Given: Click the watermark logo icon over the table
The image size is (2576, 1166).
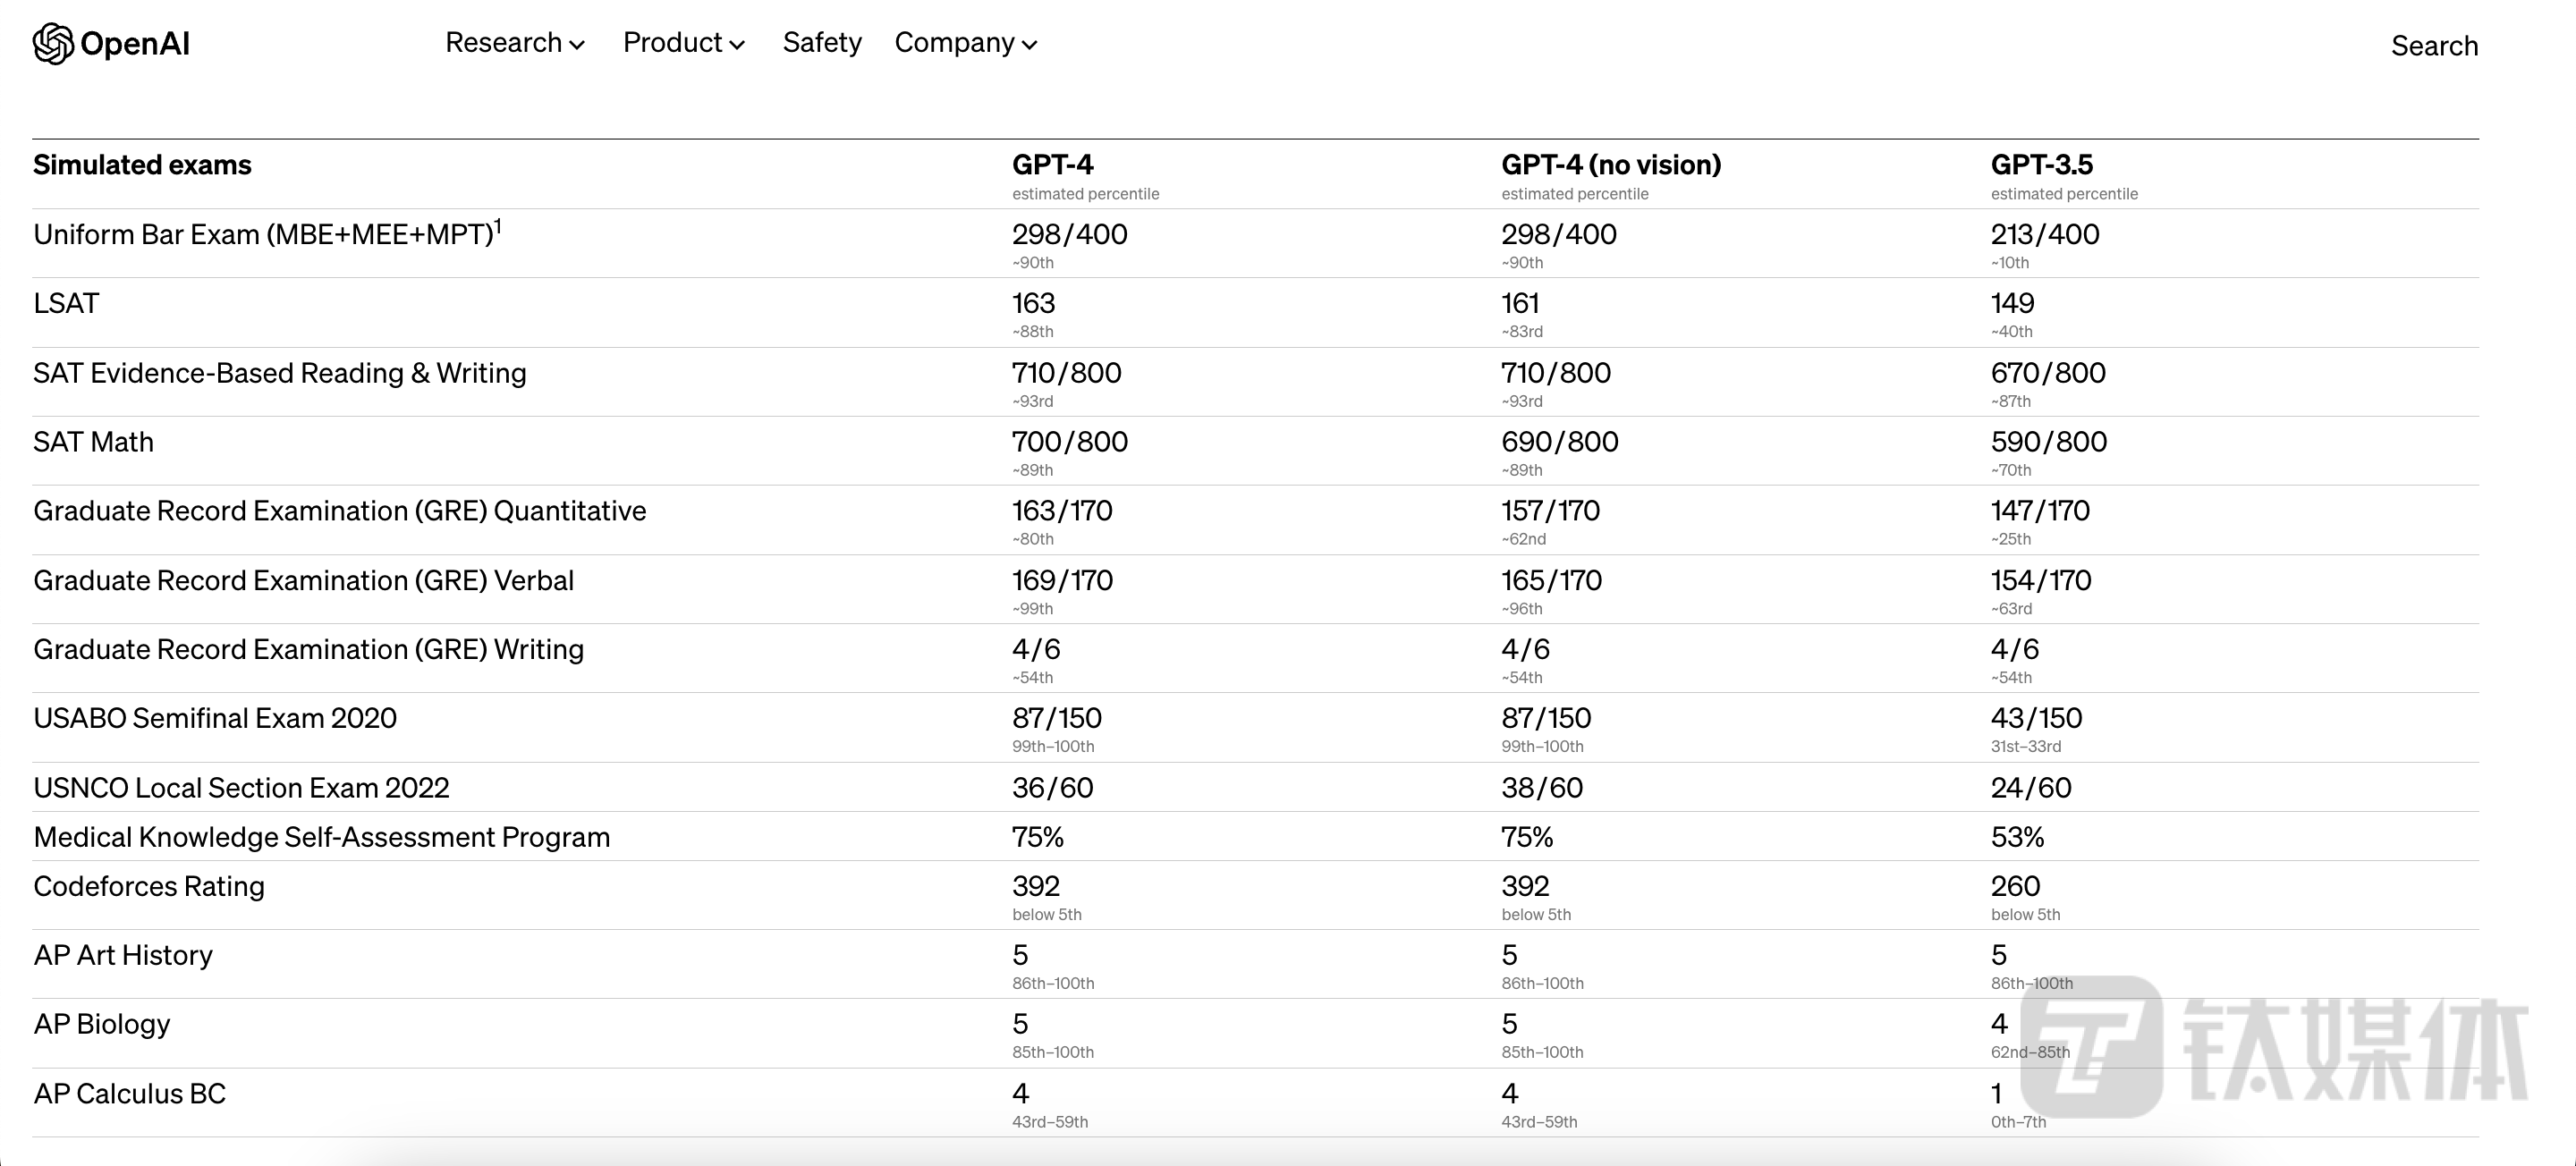Looking at the screenshot, I should coord(2092,1046).
